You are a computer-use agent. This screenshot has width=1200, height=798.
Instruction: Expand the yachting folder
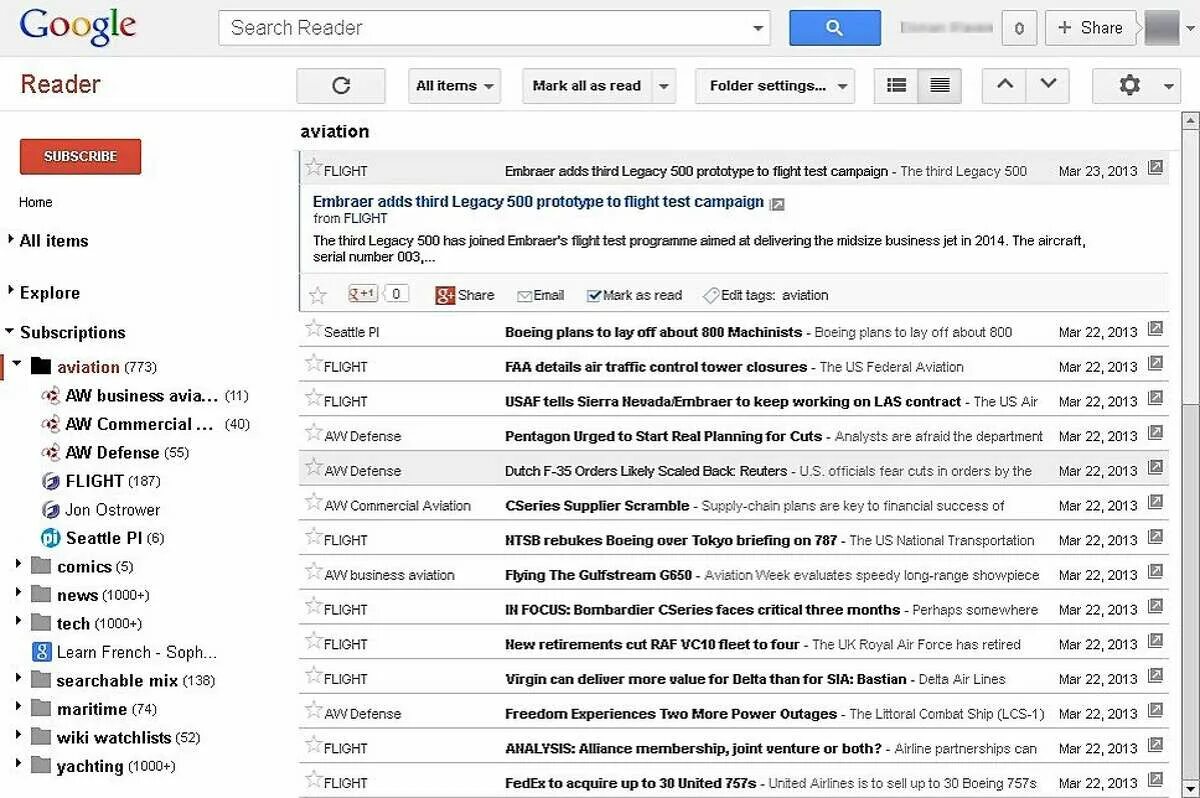(x=18, y=765)
